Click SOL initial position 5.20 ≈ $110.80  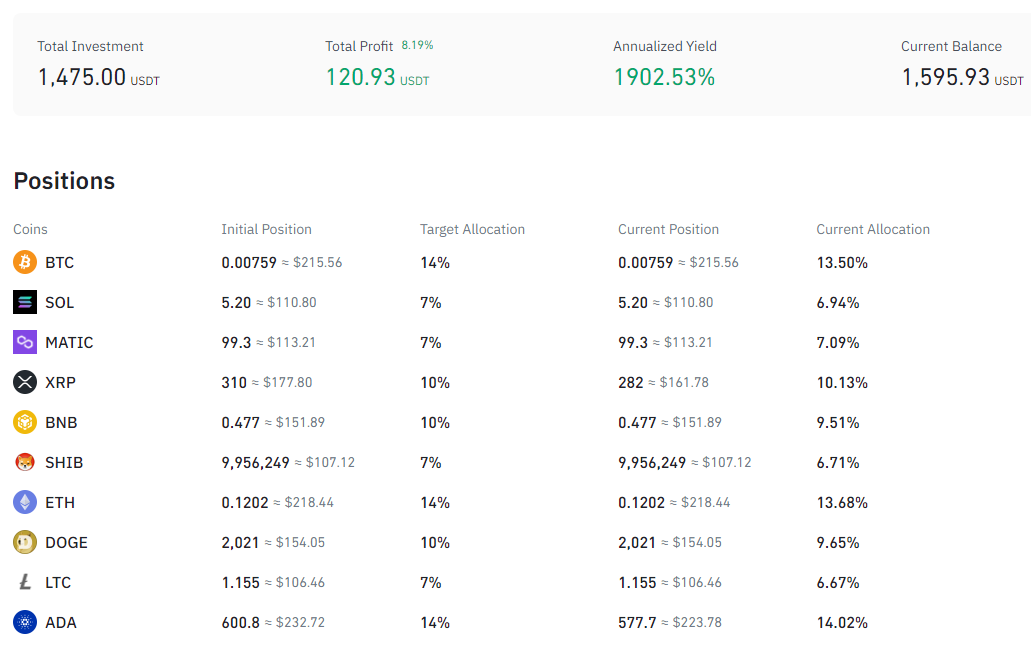point(269,302)
